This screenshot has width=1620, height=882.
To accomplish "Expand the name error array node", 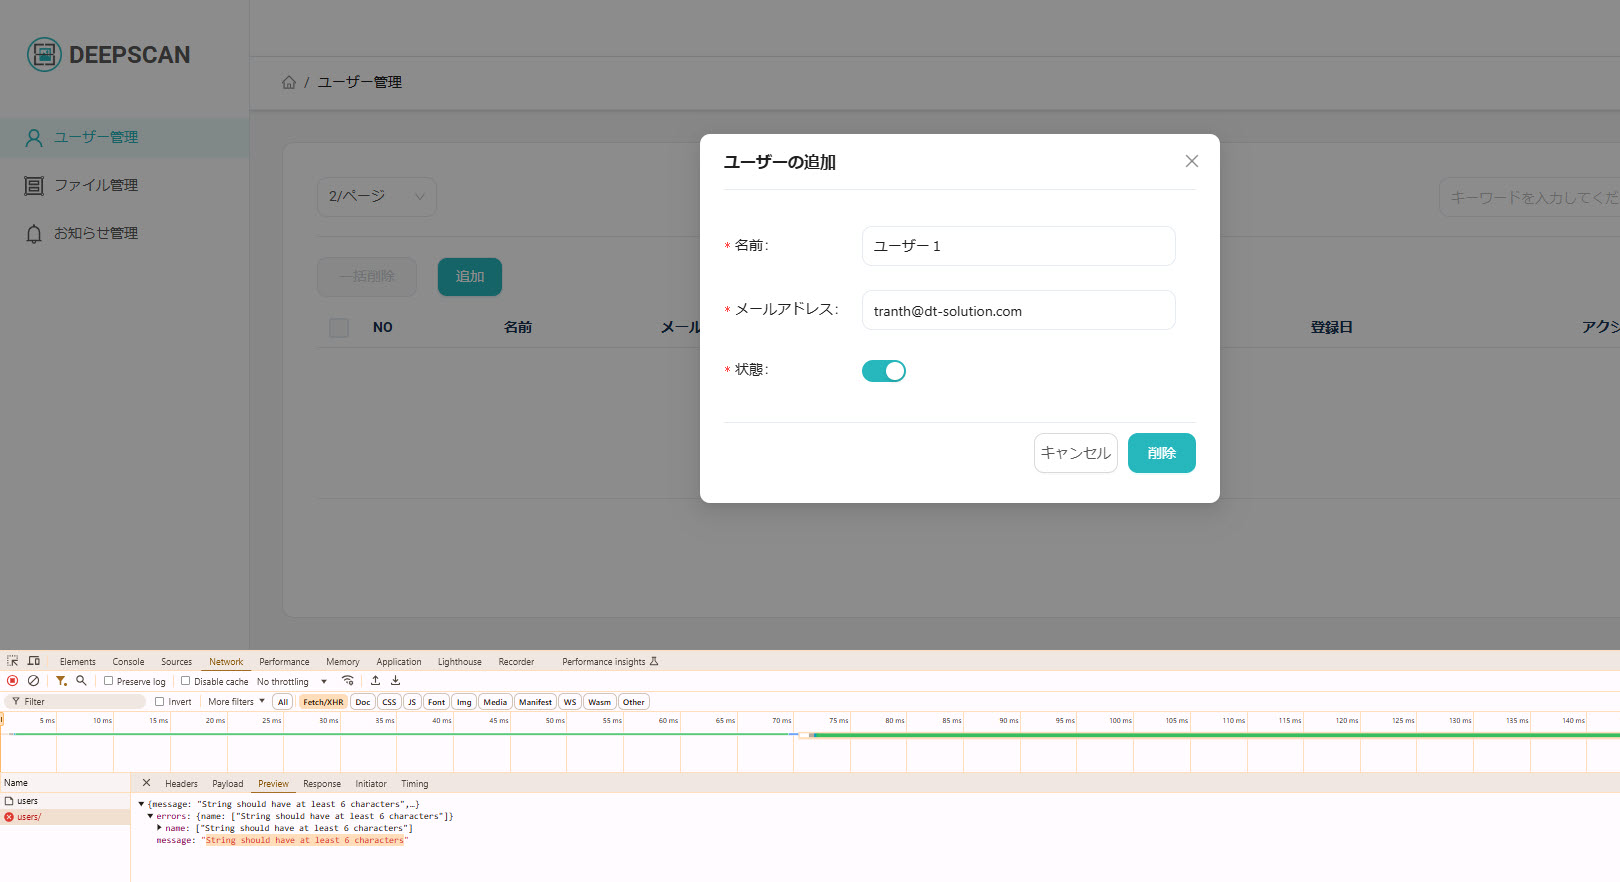I will click(159, 828).
